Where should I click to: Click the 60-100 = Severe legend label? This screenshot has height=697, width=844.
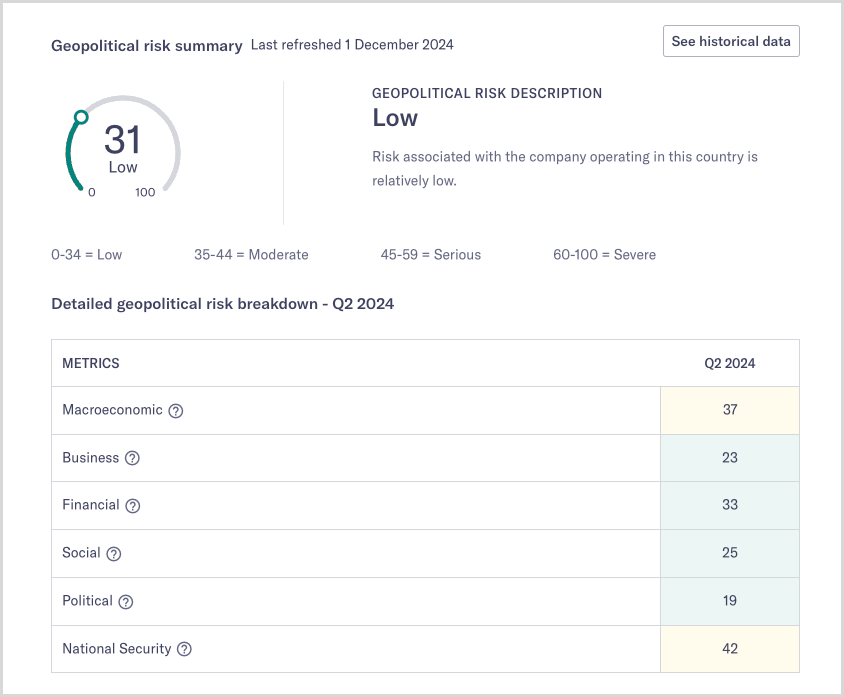604,255
